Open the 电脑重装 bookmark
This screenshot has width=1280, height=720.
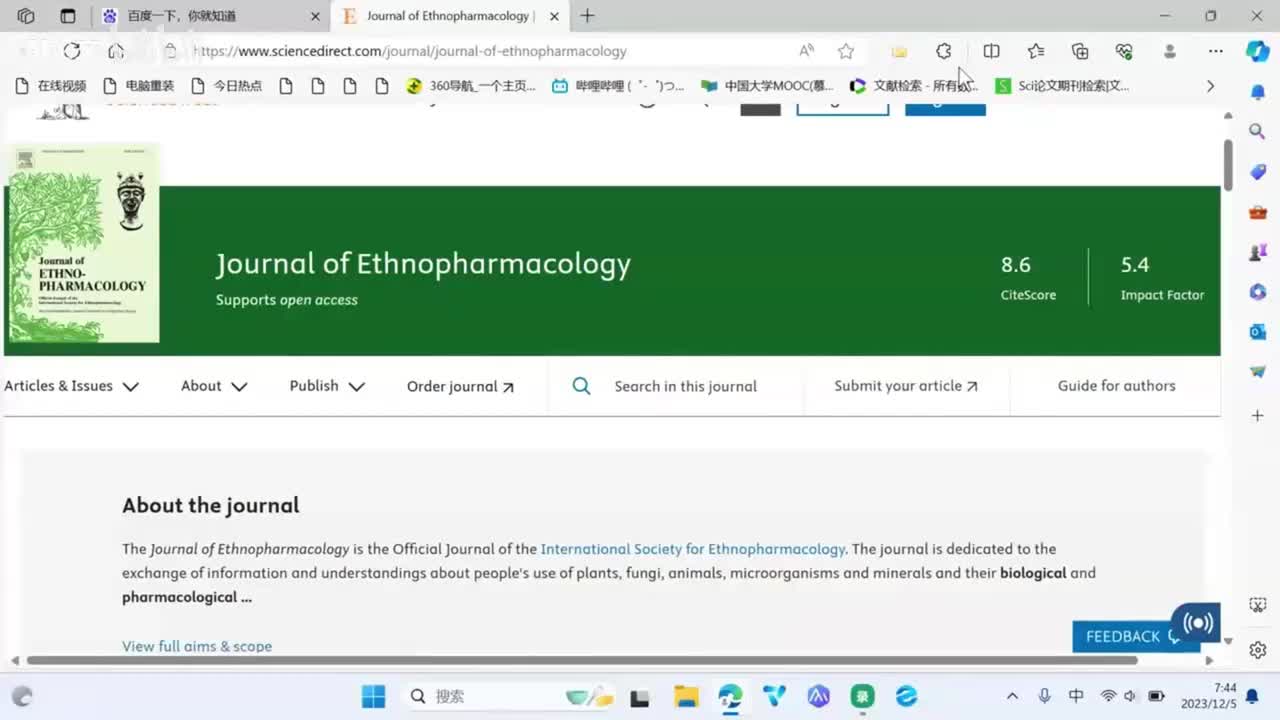point(140,86)
